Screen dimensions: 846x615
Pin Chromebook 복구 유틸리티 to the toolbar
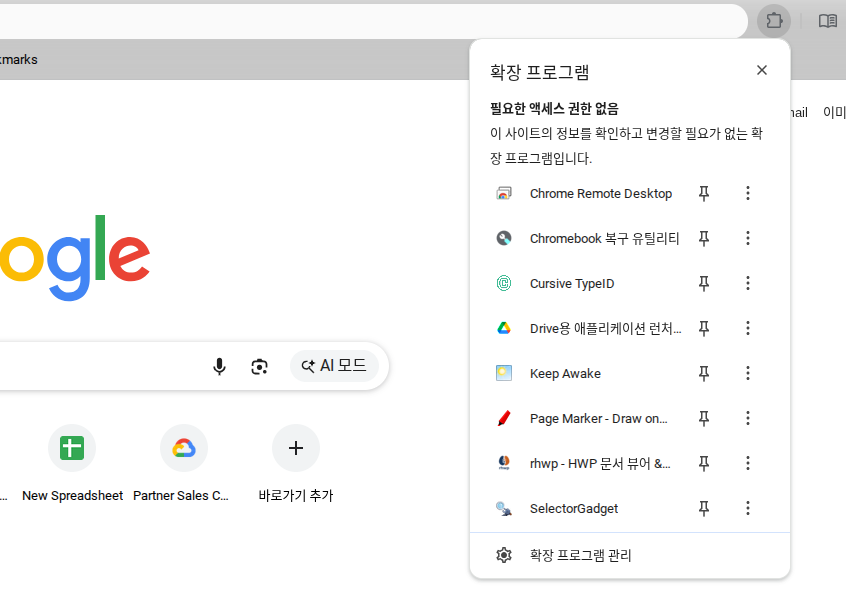click(704, 239)
